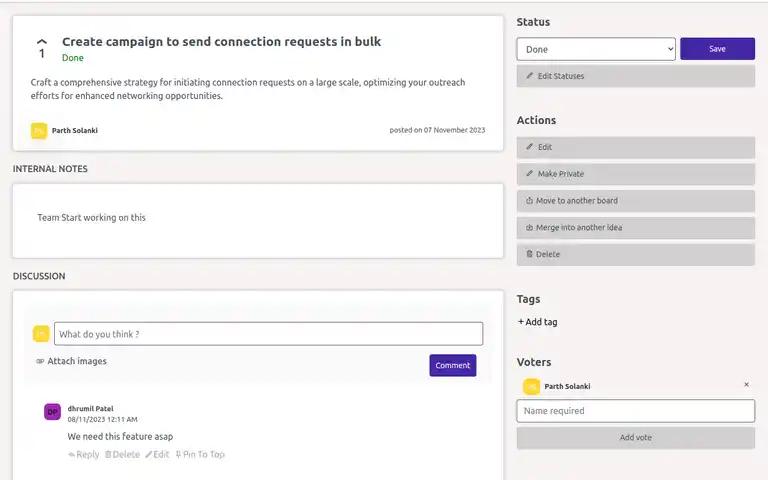Reply to dhrumil Patel's comment

[x=84, y=455]
